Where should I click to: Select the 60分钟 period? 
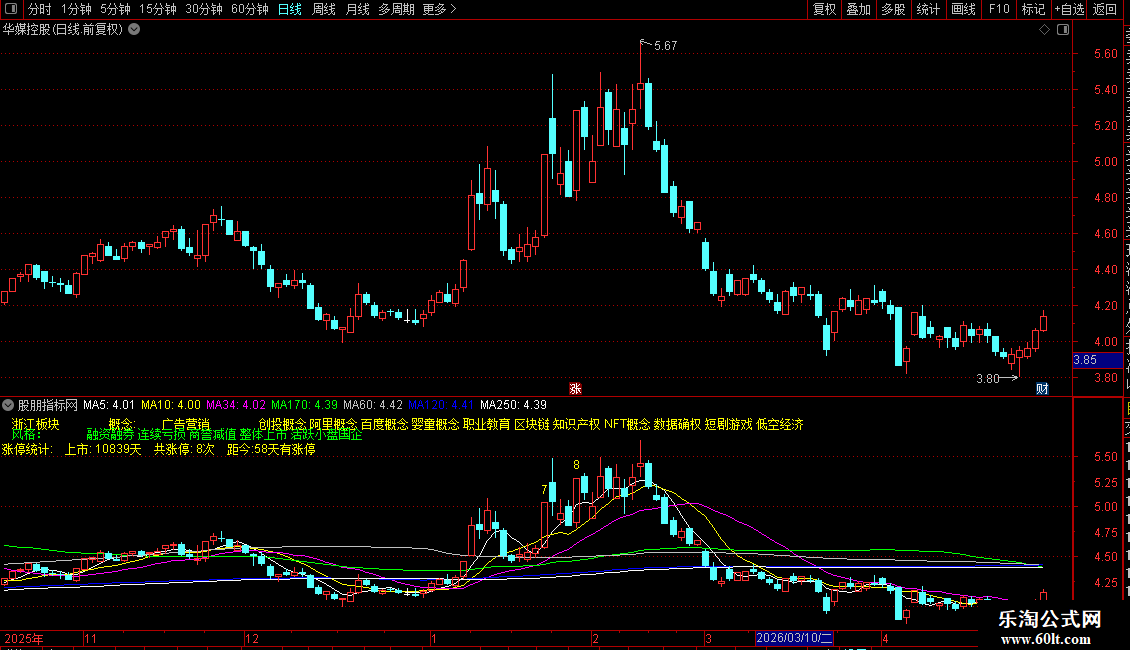tap(250, 9)
